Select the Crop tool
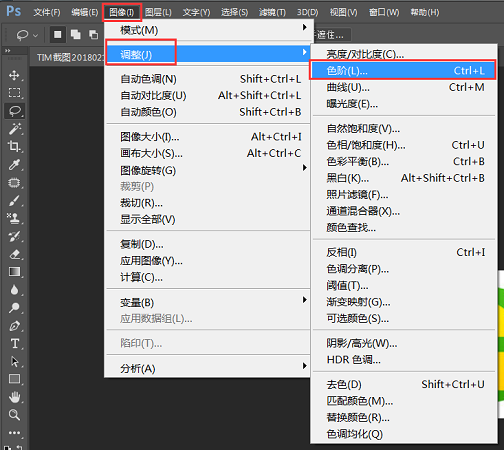This screenshot has height=450, width=504. click(14, 146)
